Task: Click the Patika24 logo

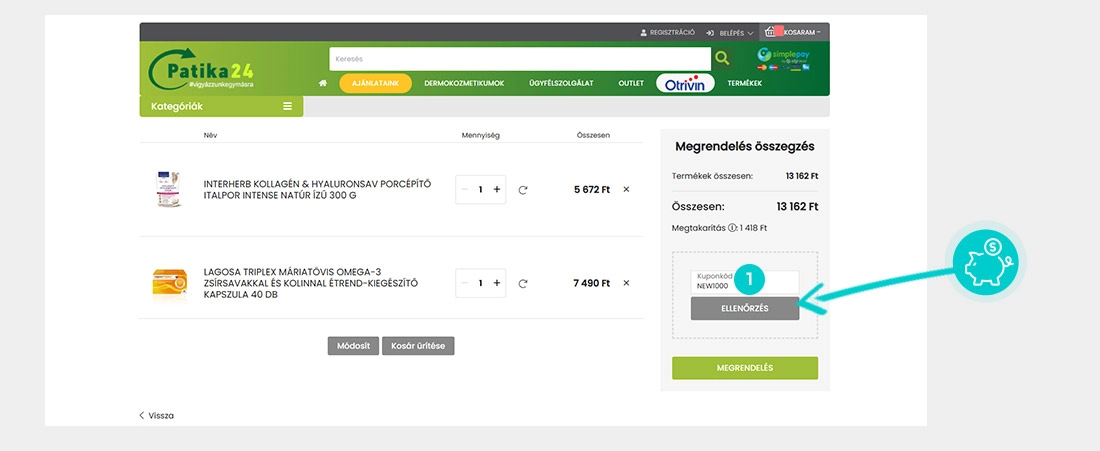Action: tap(201, 70)
